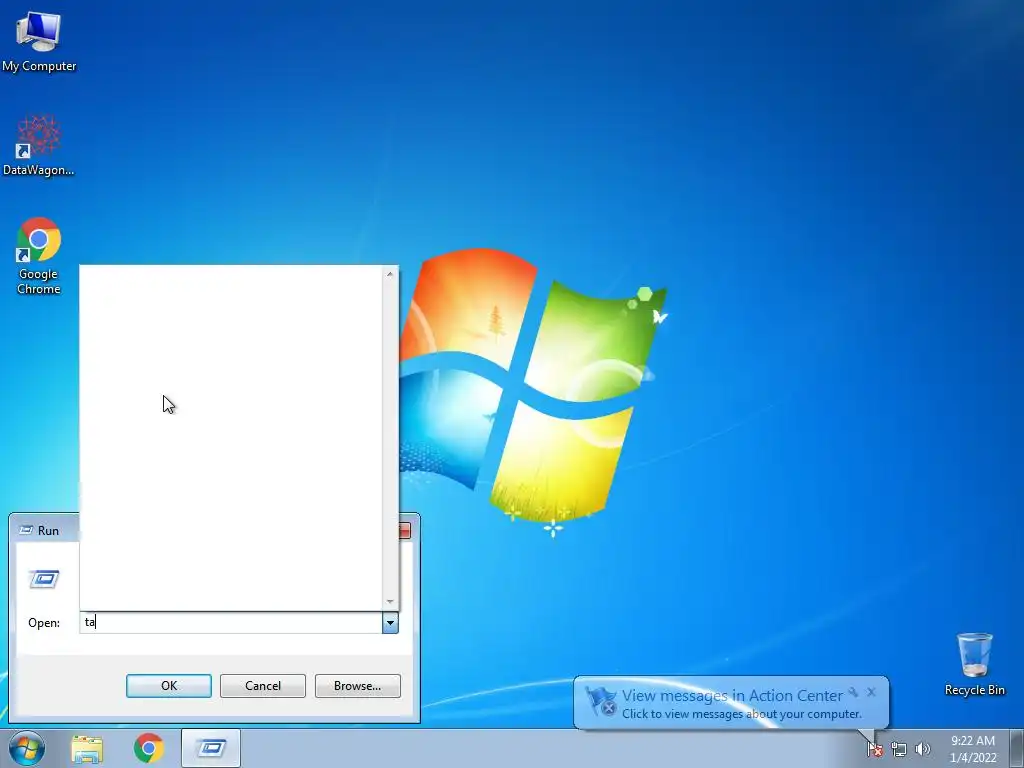Close the Run dialog window

point(405,530)
